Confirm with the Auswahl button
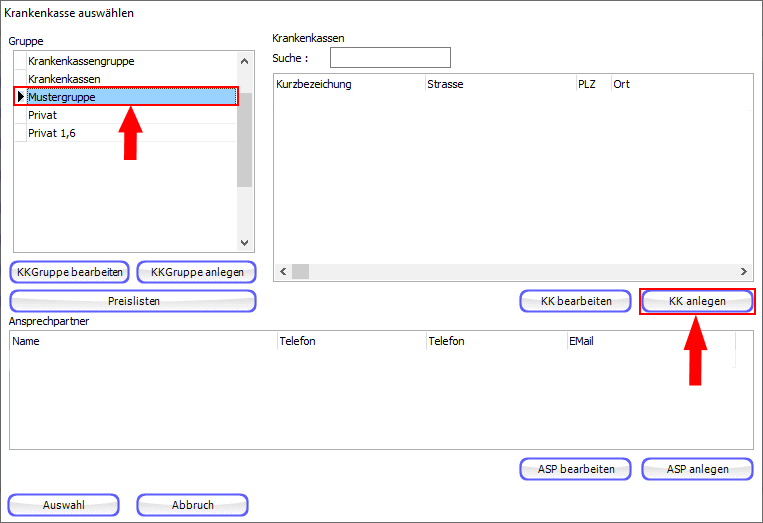 coord(64,505)
